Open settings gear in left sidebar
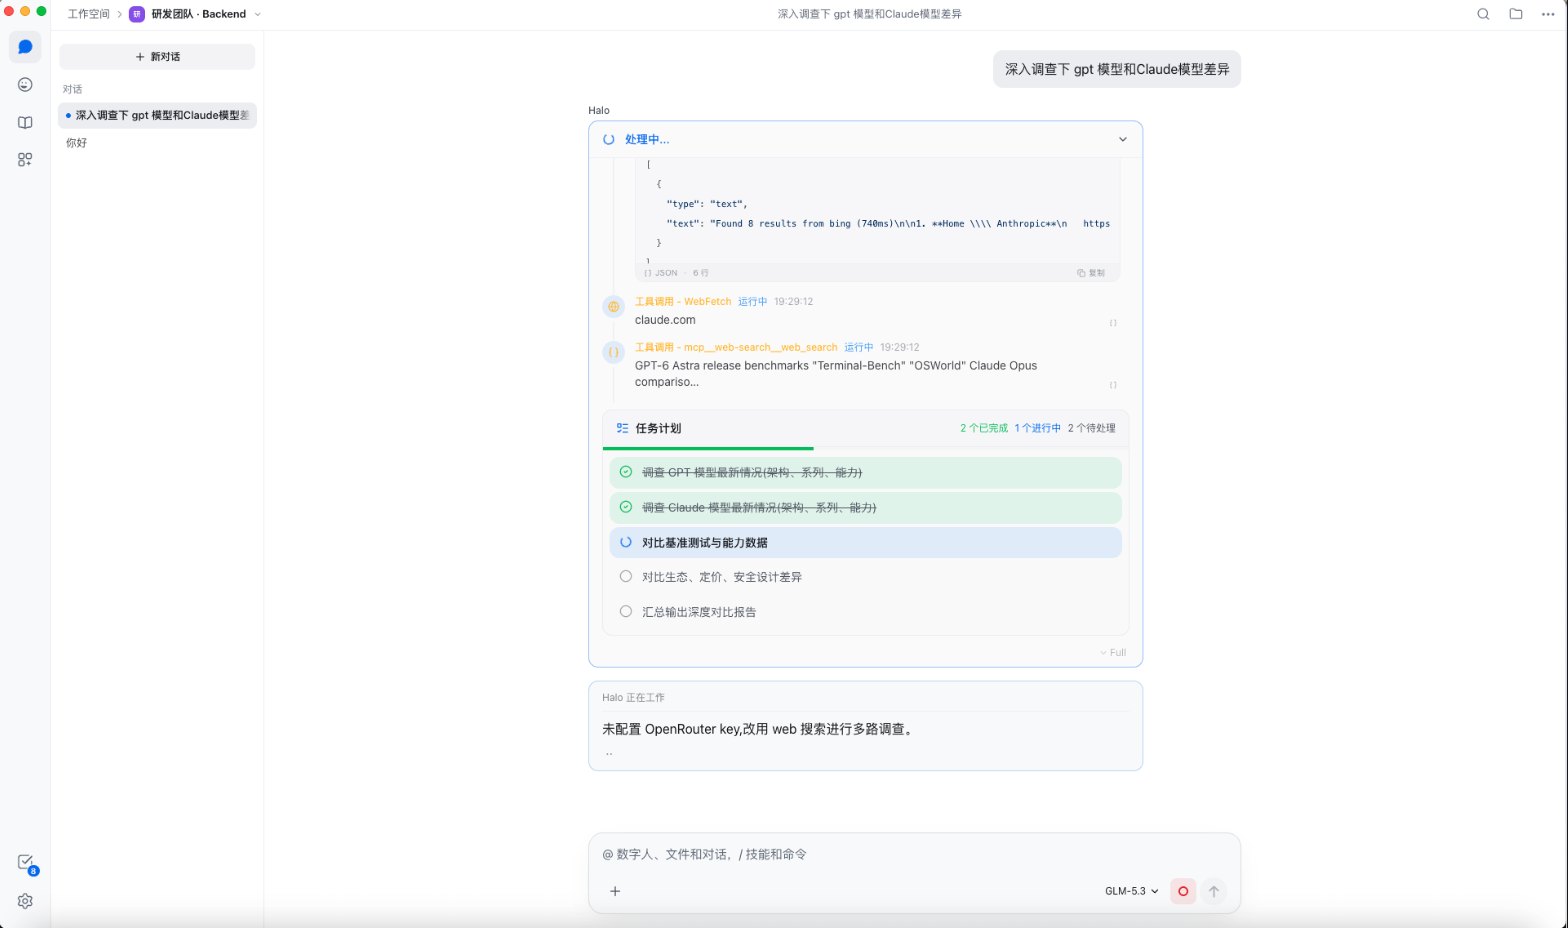Image resolution: width=1568 pixels, height=928 pixels. pyautogui.click(x=25, y=901)
